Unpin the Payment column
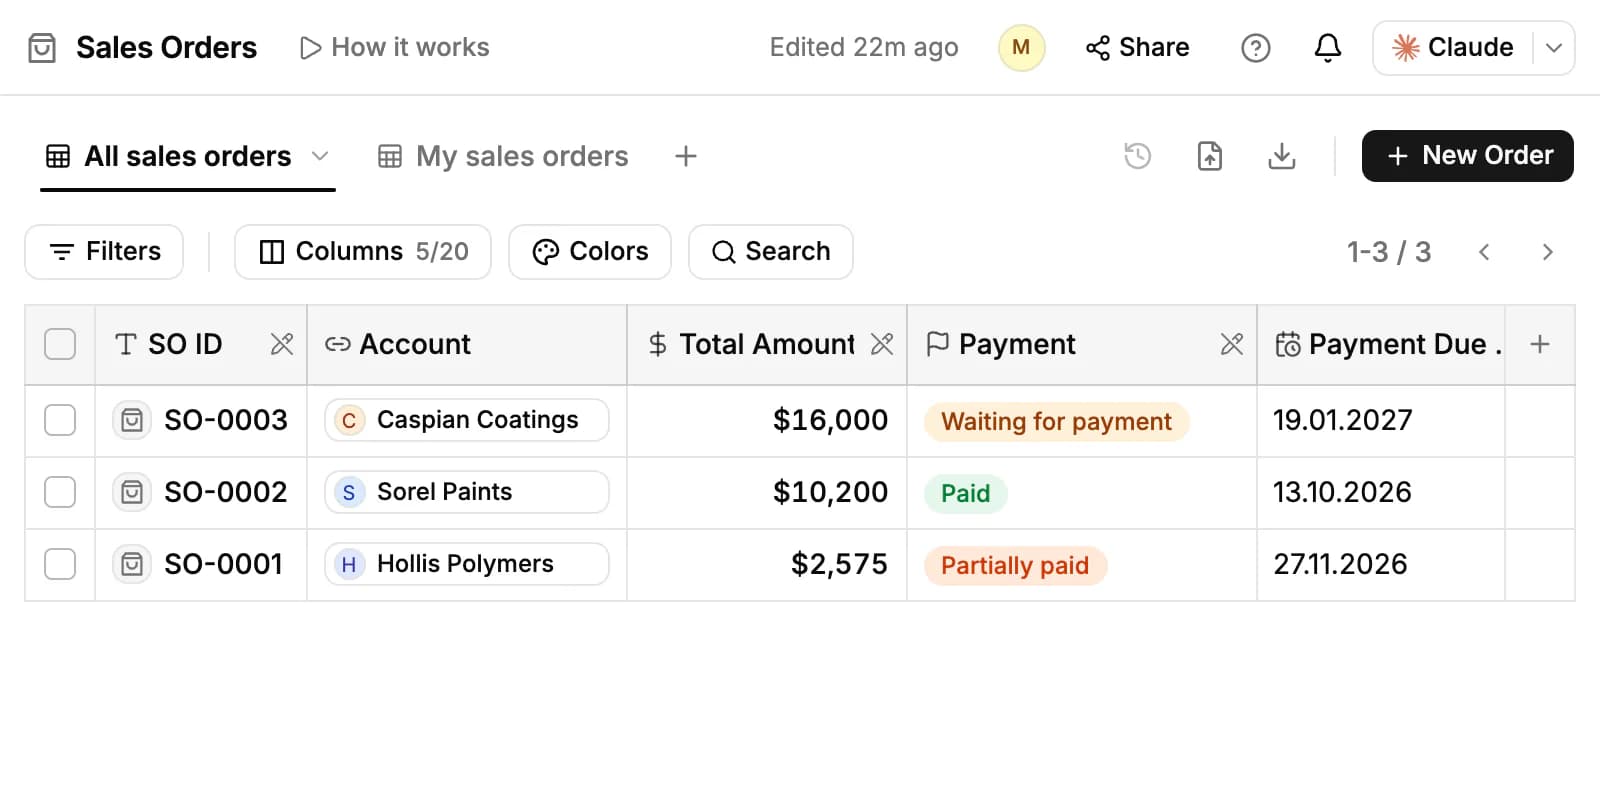 [1232, 344]
